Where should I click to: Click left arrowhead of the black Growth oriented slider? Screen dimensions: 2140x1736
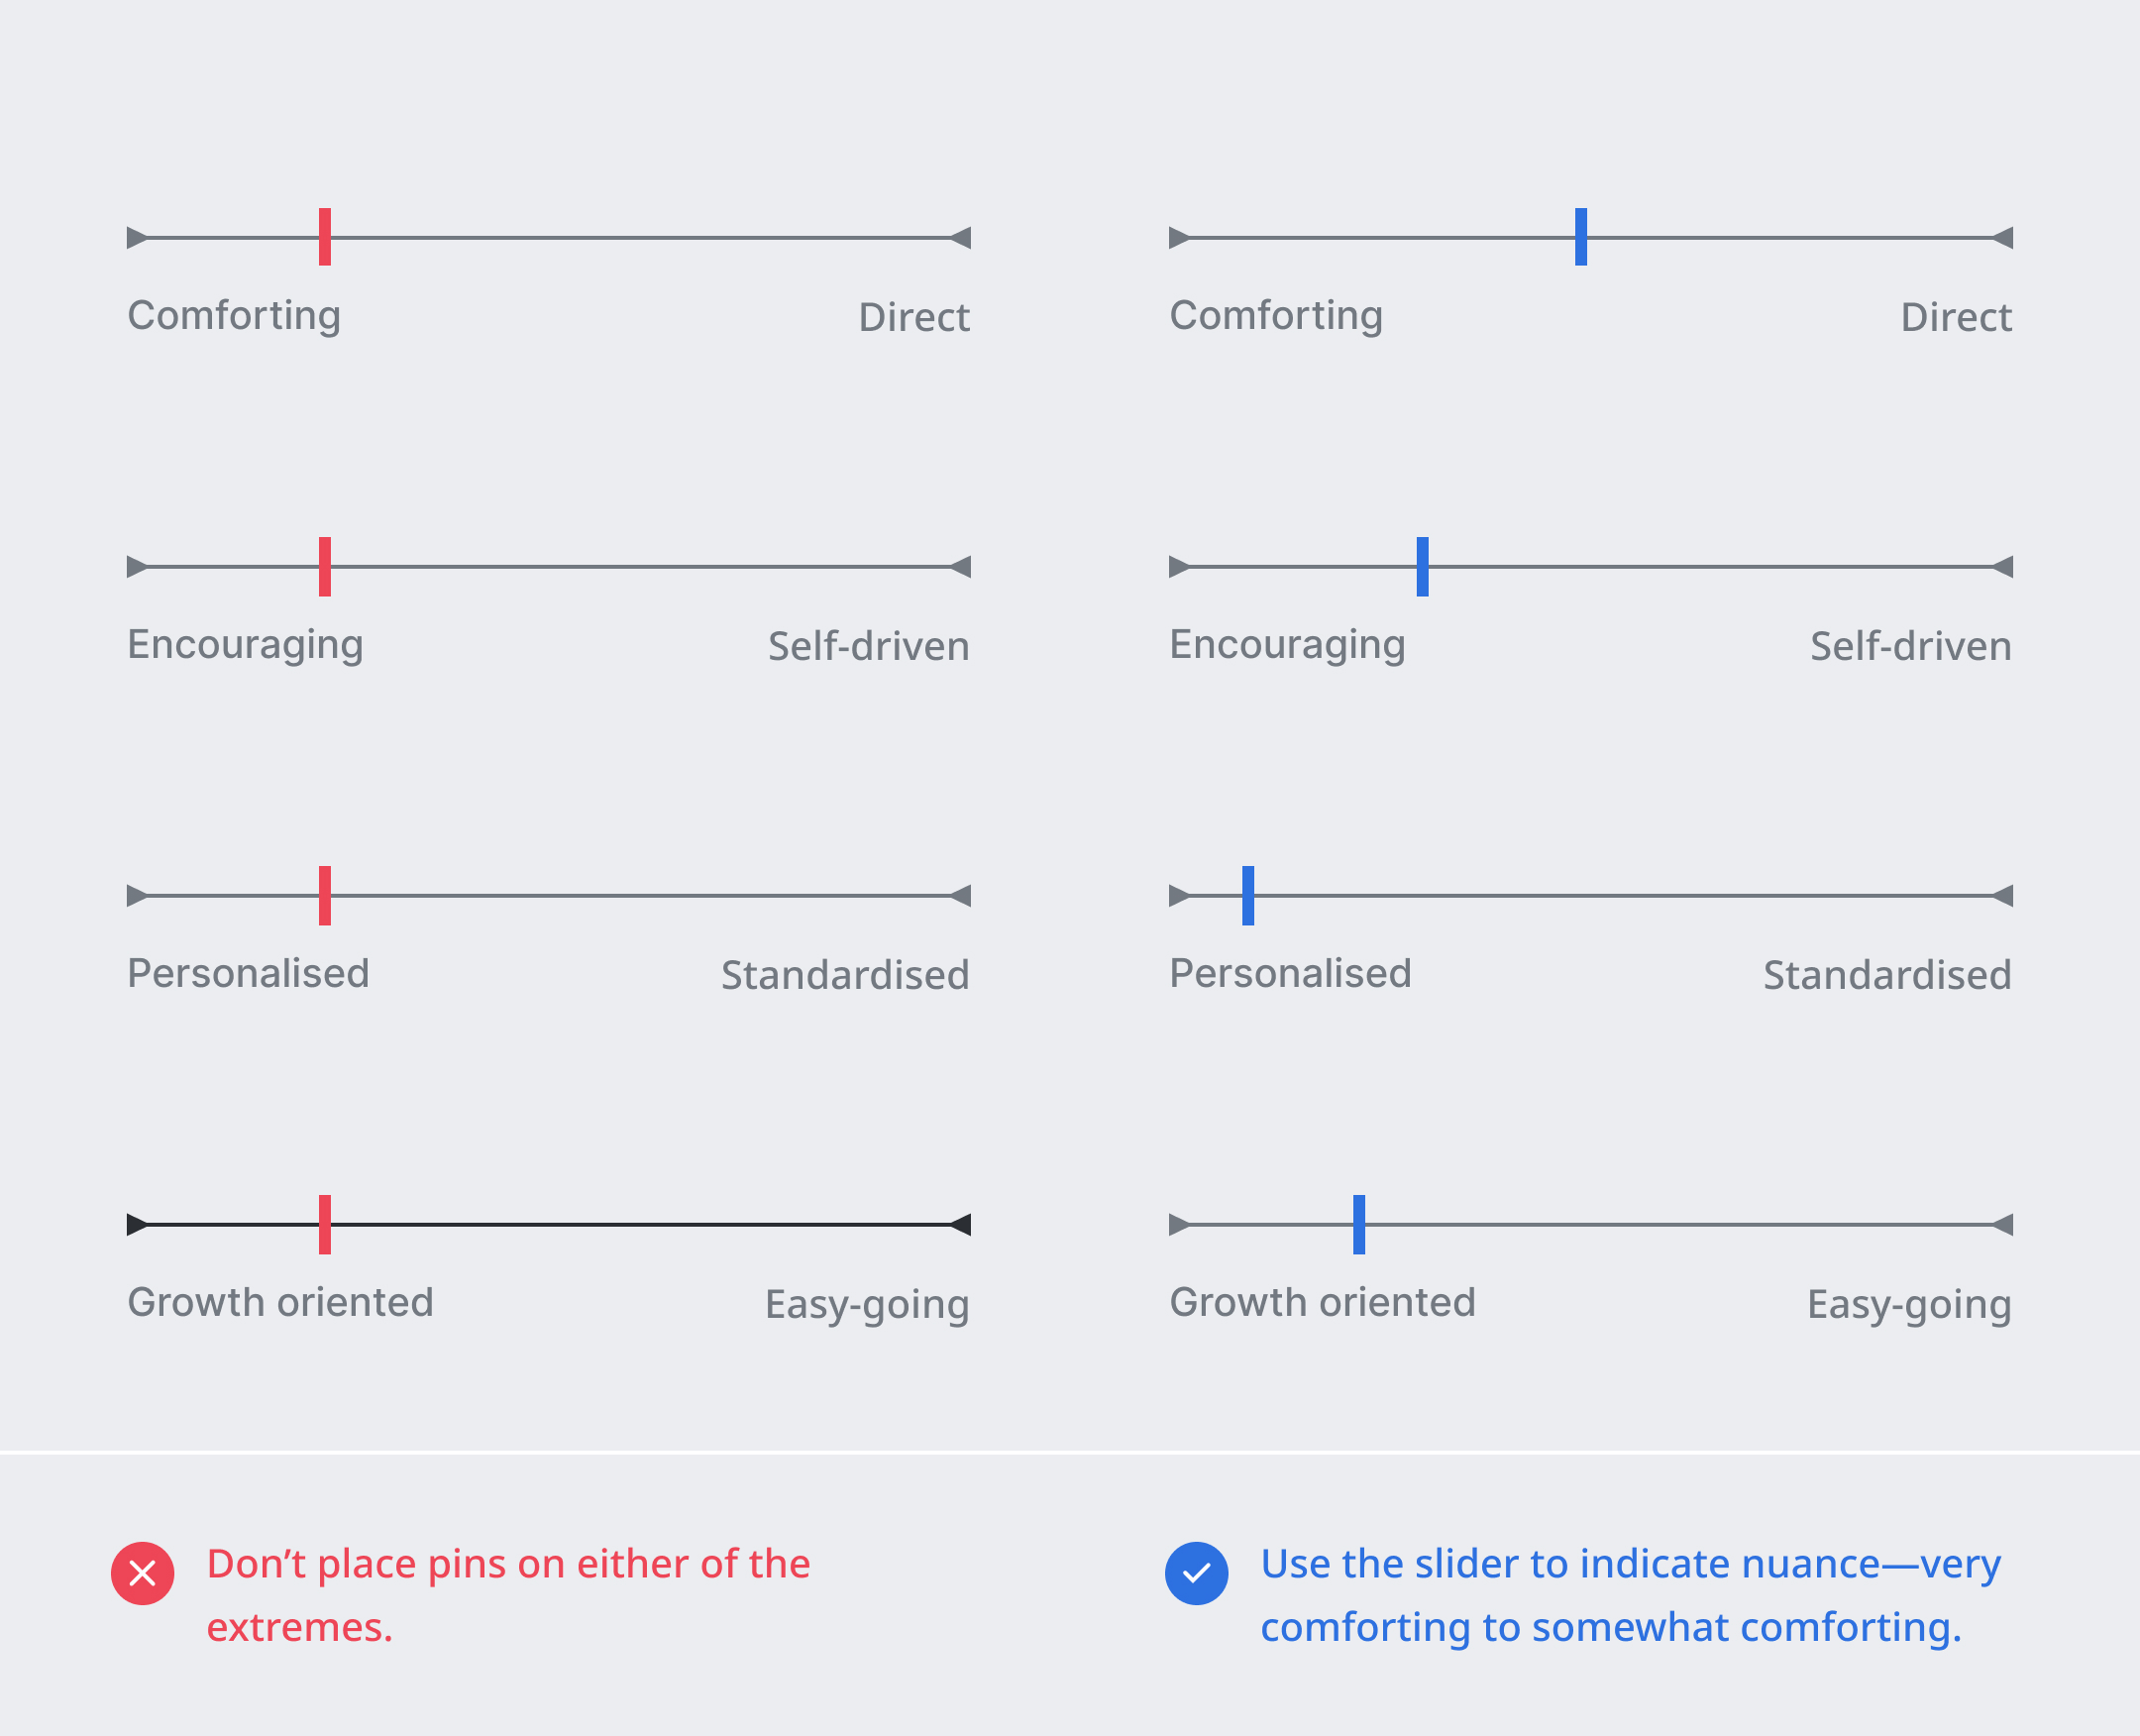tap(138, 1224)
